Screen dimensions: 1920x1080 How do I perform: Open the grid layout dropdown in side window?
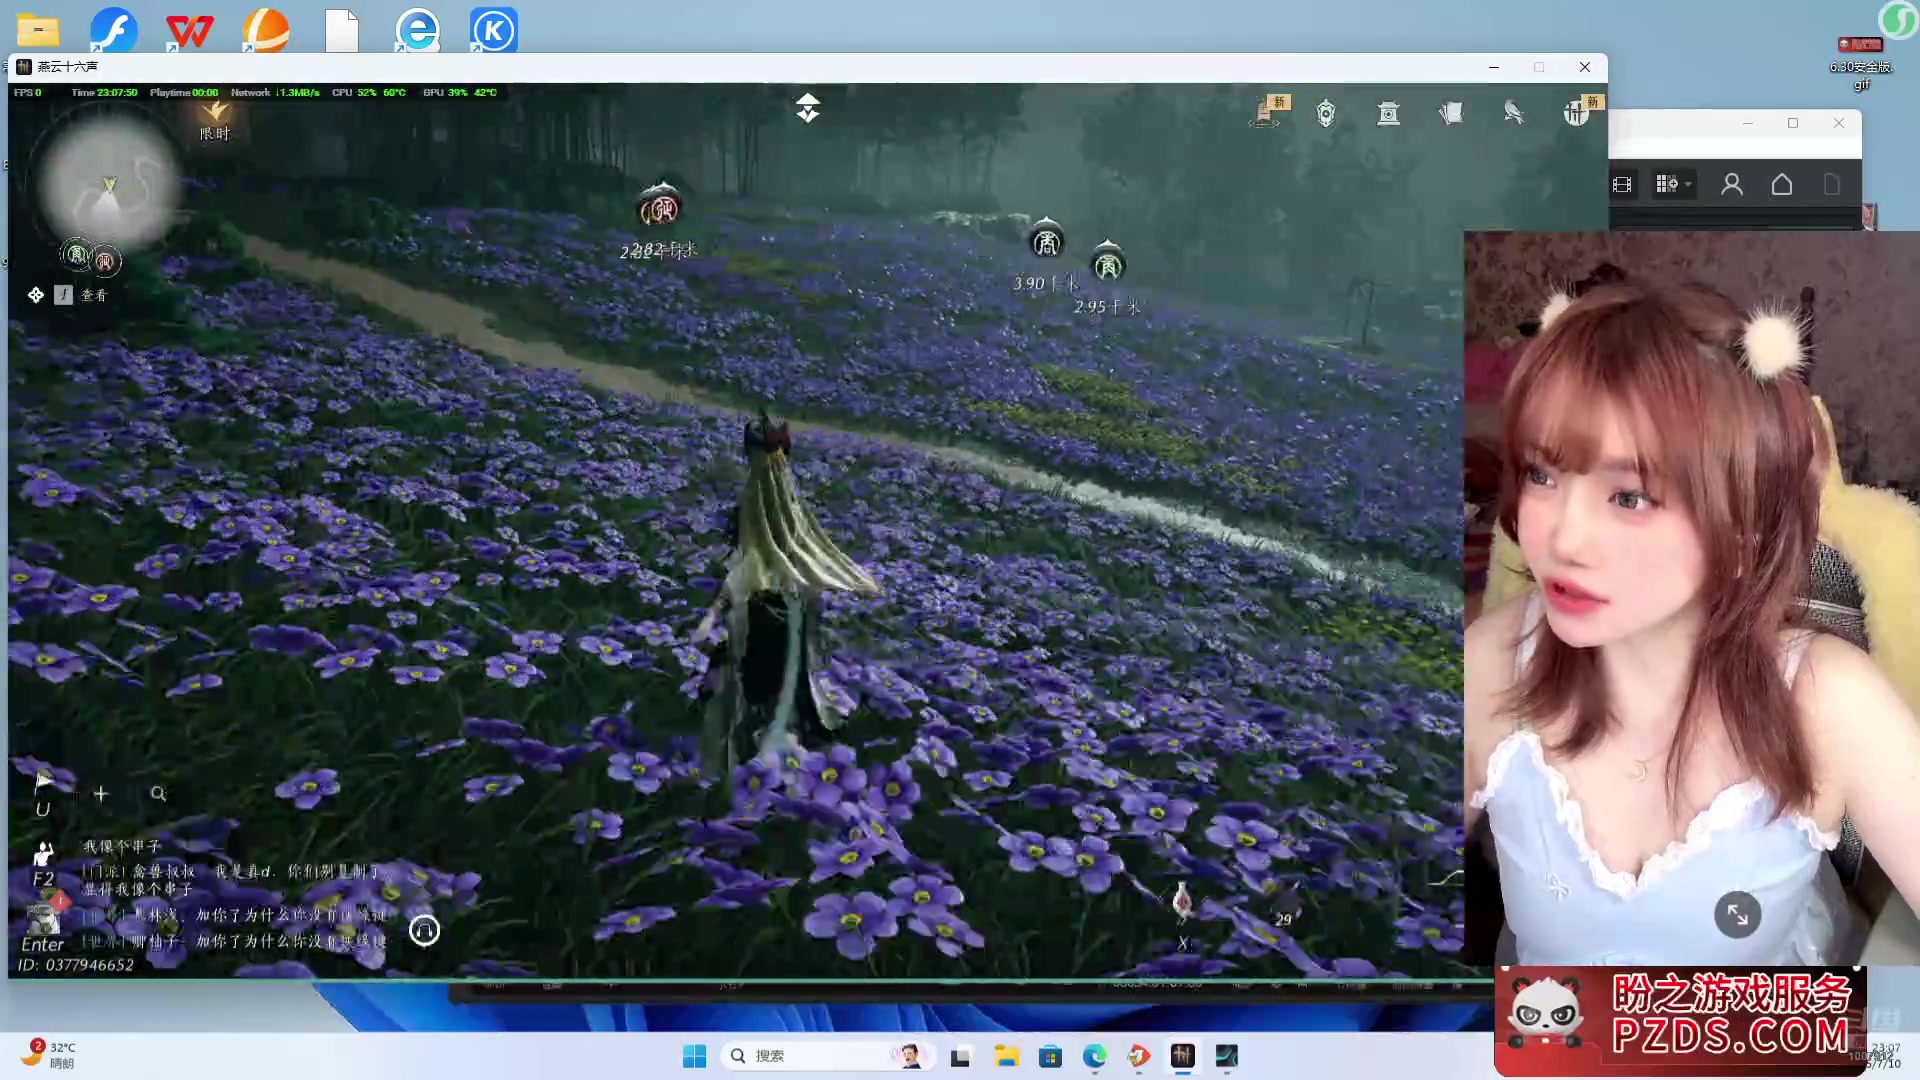[x=1673, y=184]
